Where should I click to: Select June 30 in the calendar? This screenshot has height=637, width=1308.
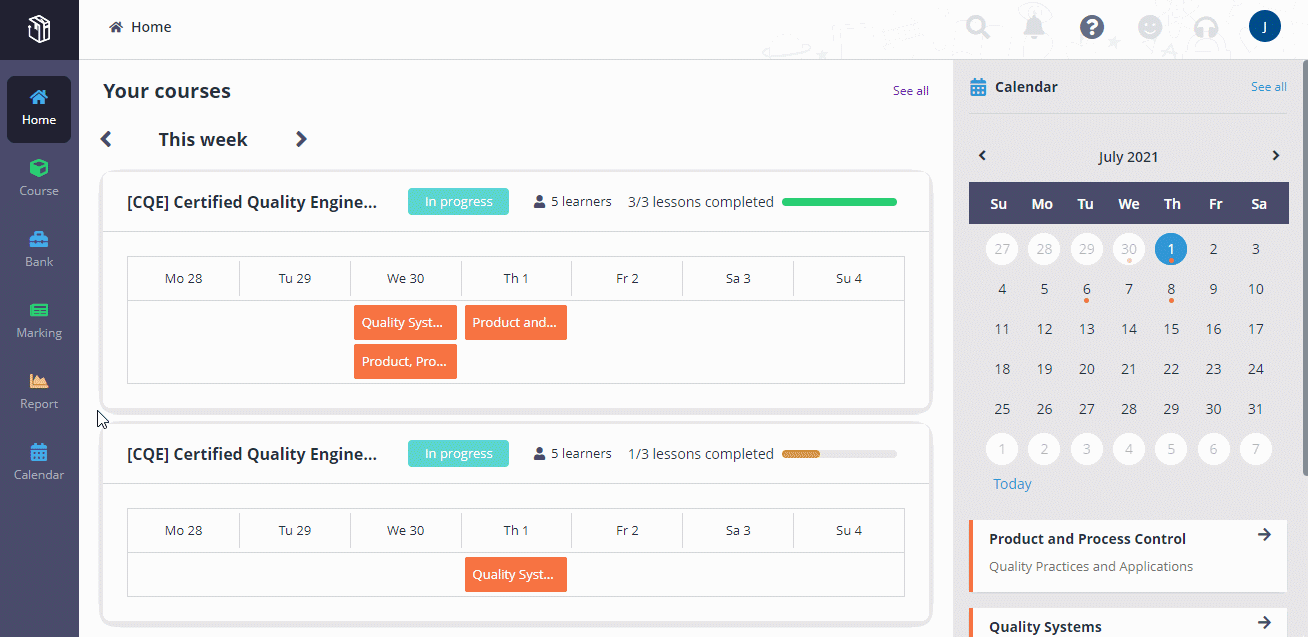(1129, 249)
